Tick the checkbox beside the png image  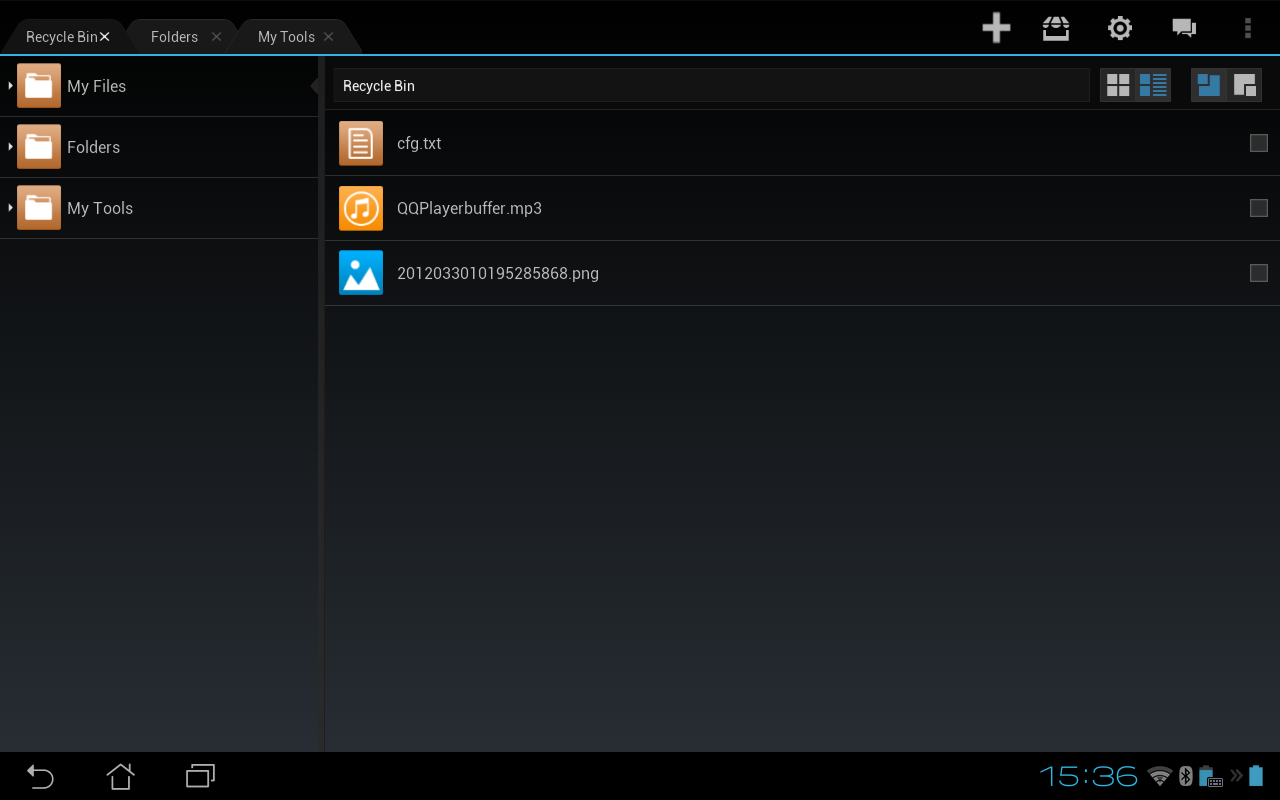tap(1259, 272)
